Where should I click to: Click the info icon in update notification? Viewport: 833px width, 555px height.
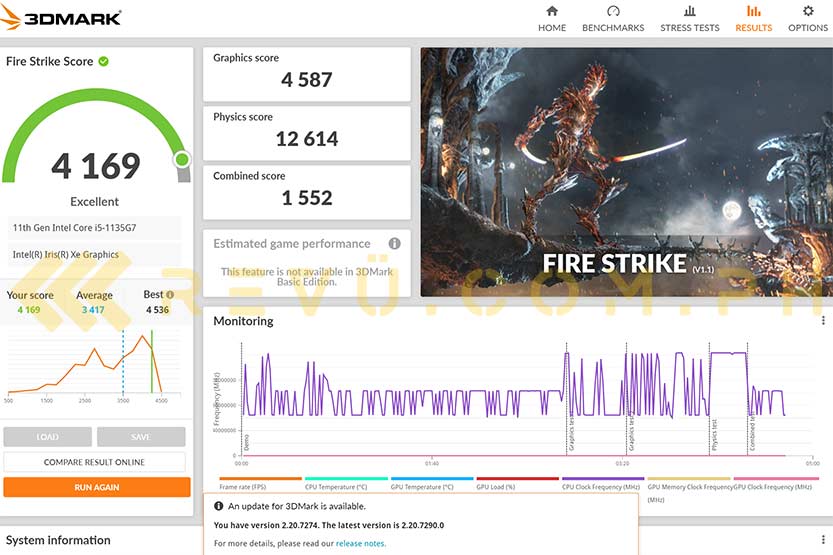pos(218,506)
